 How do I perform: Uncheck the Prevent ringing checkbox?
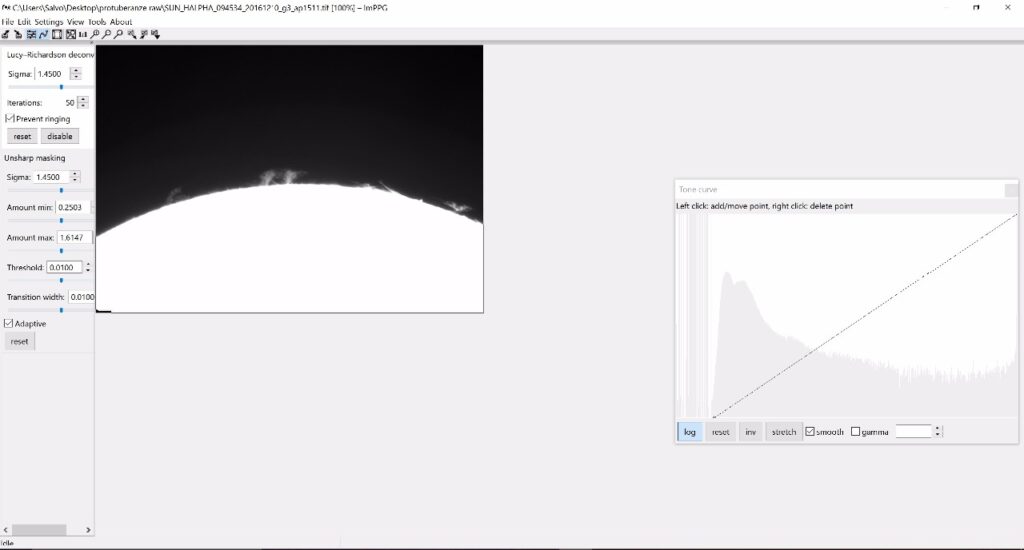click(10, 119)
